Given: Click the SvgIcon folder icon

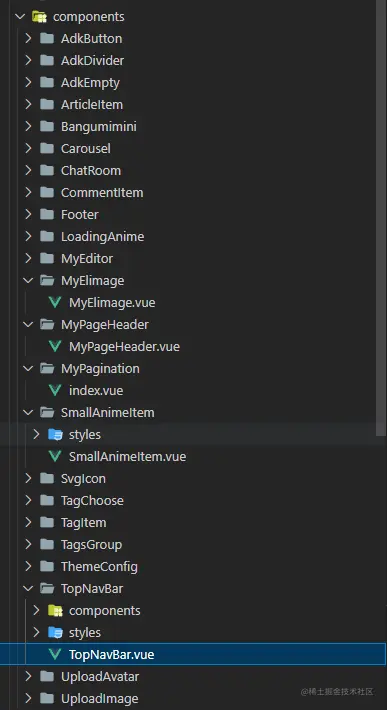Looking at the screenshot, I should 47,479.
